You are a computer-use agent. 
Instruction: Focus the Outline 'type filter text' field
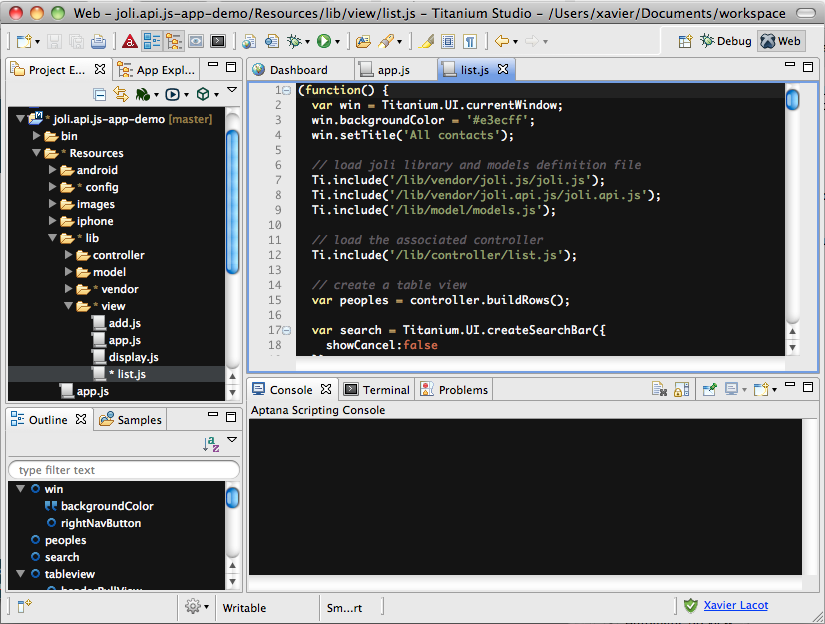(124, 470)
